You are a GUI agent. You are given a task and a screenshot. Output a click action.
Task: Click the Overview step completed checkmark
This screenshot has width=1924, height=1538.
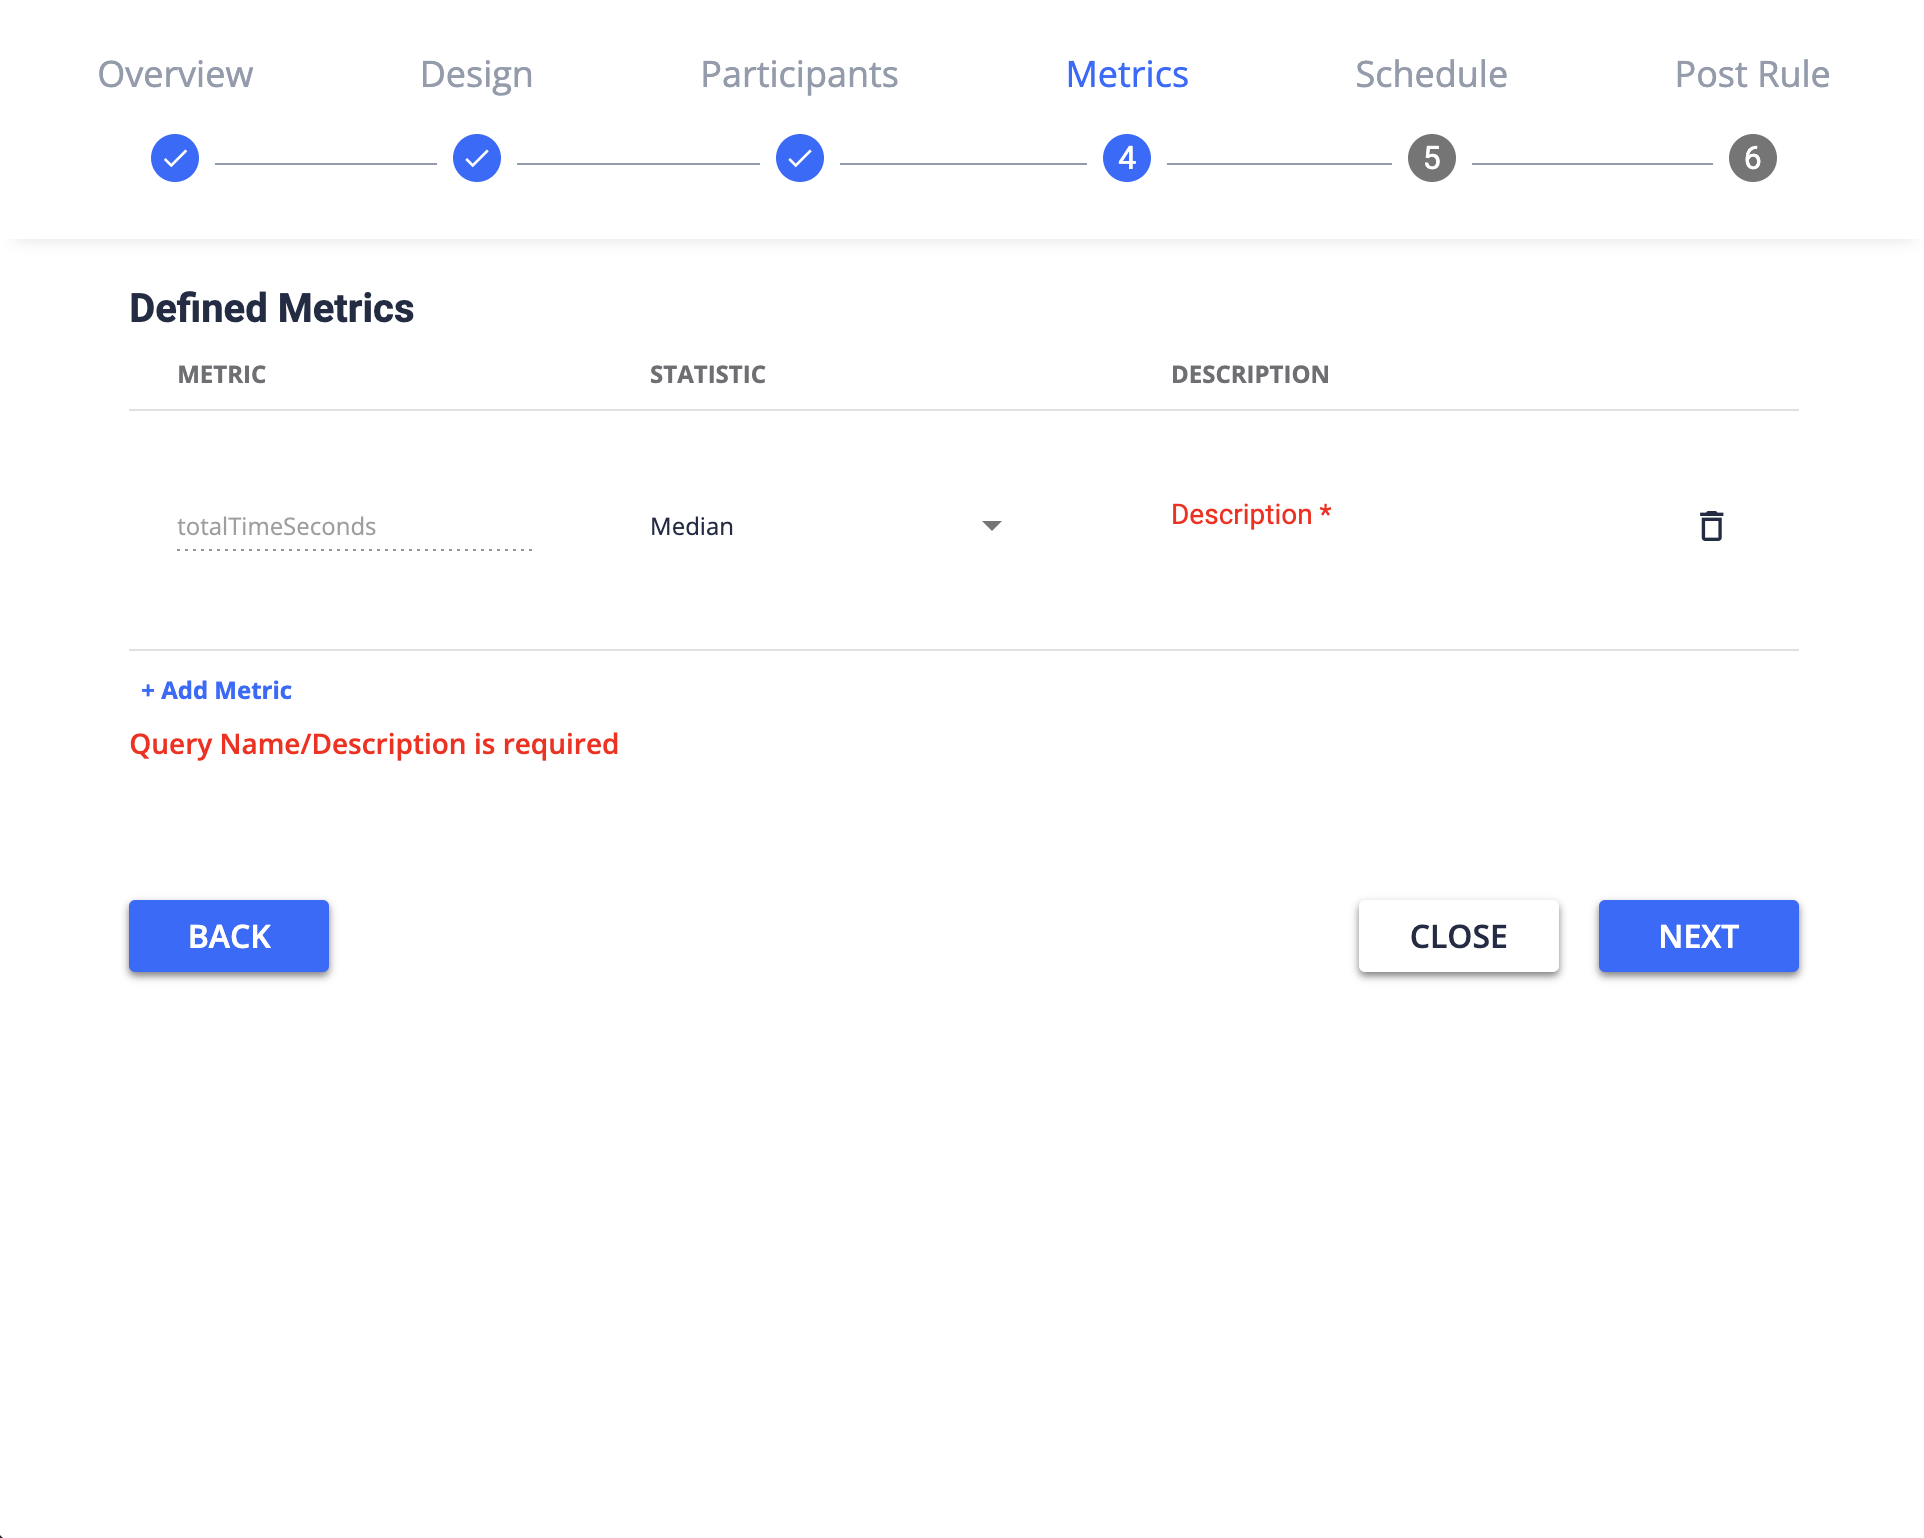(174, 157)
